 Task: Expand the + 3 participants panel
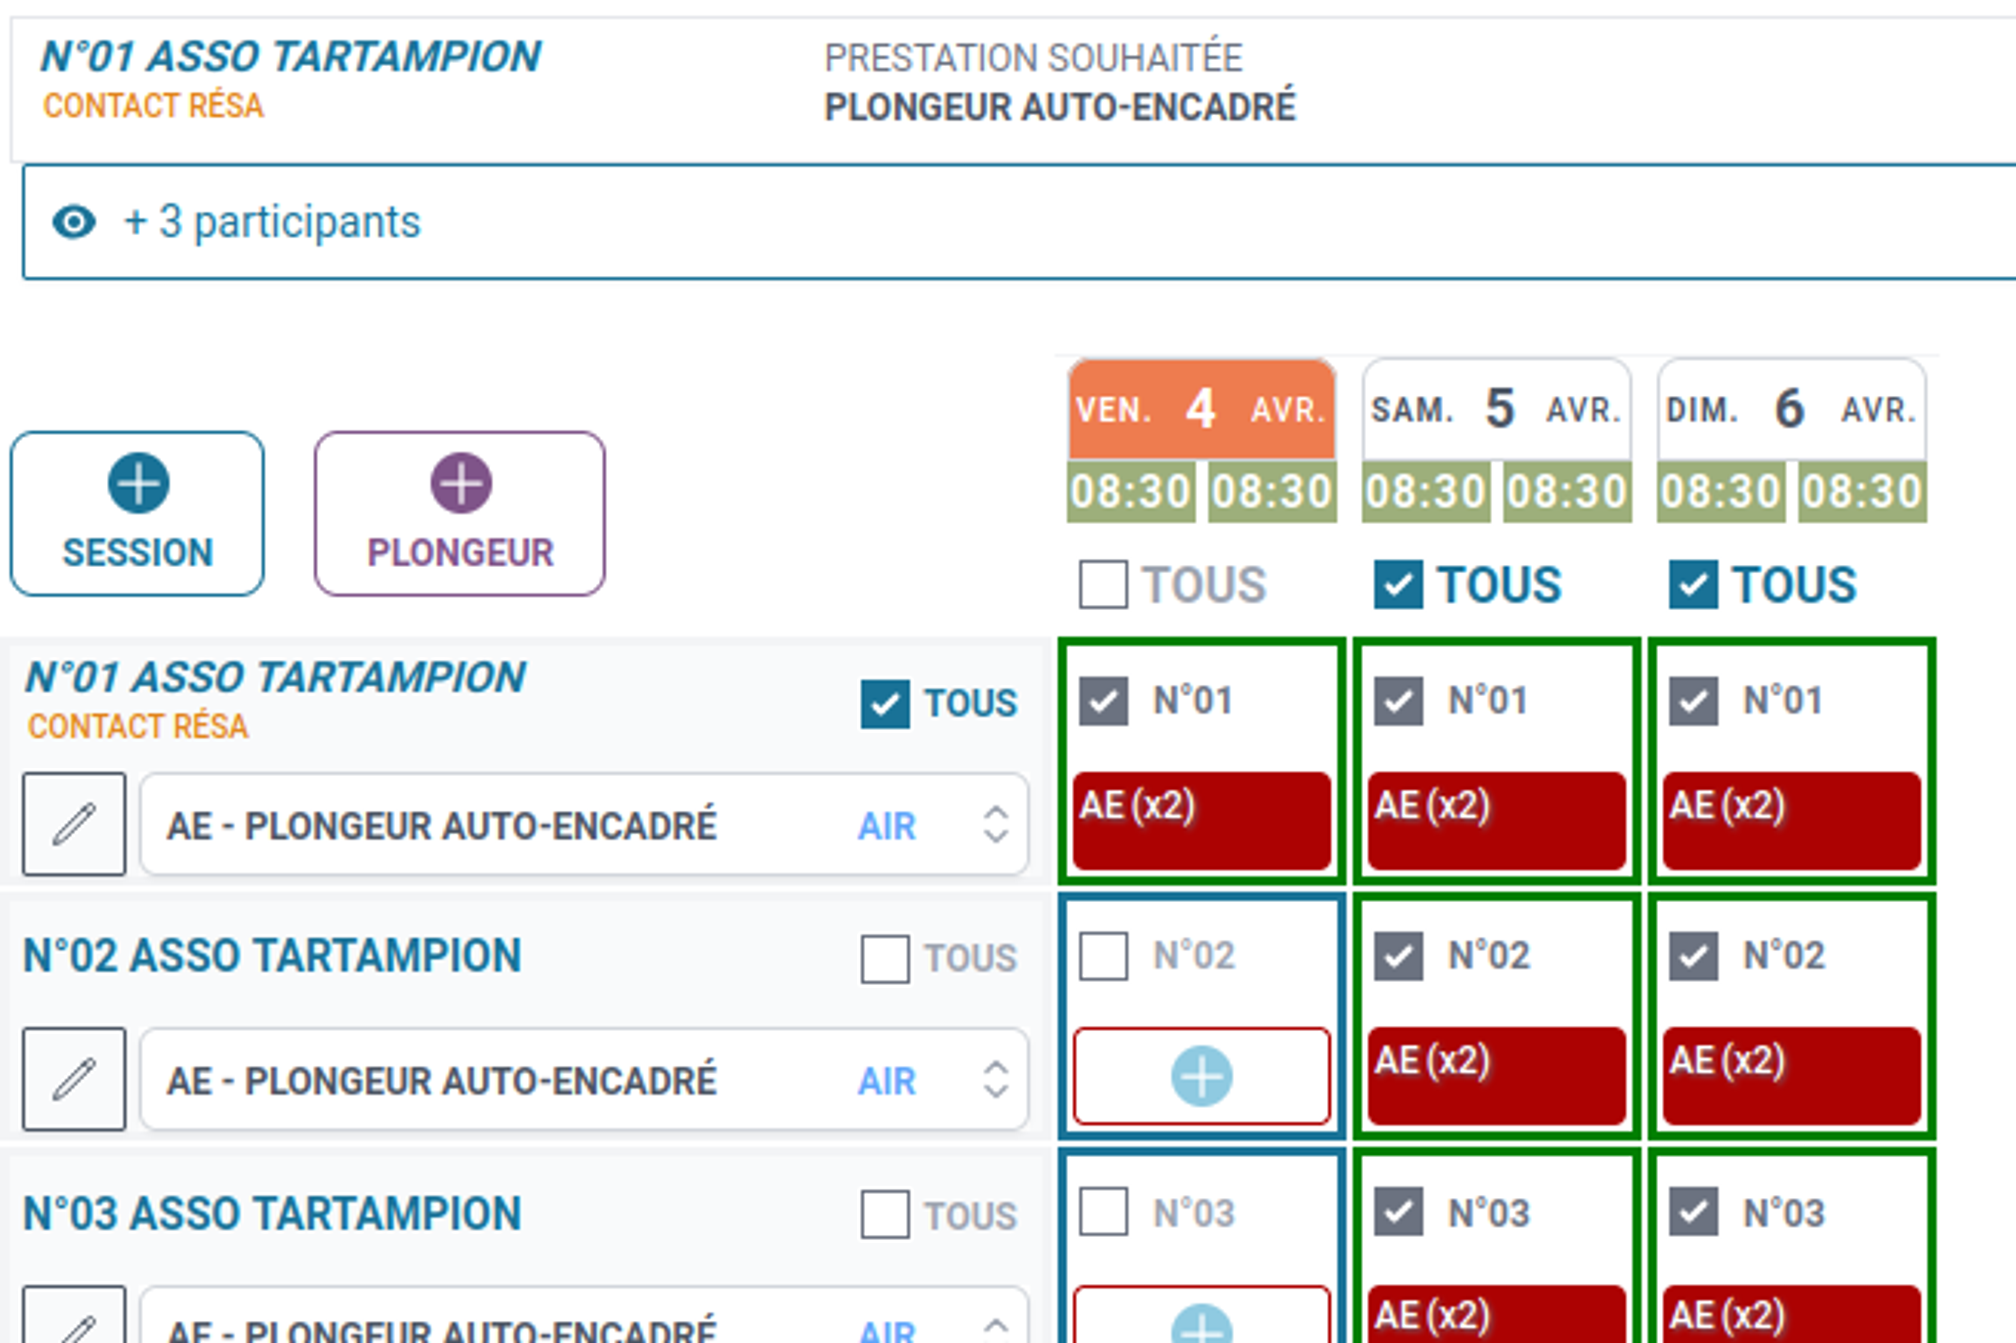click(272, 222)
